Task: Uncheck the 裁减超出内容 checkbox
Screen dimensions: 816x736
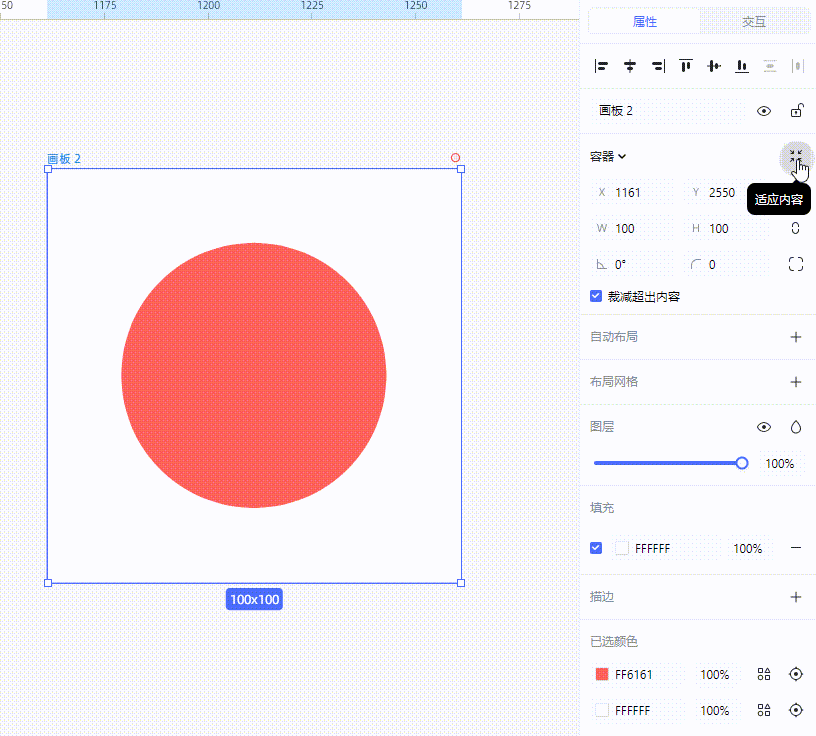Action: (596, 296)
